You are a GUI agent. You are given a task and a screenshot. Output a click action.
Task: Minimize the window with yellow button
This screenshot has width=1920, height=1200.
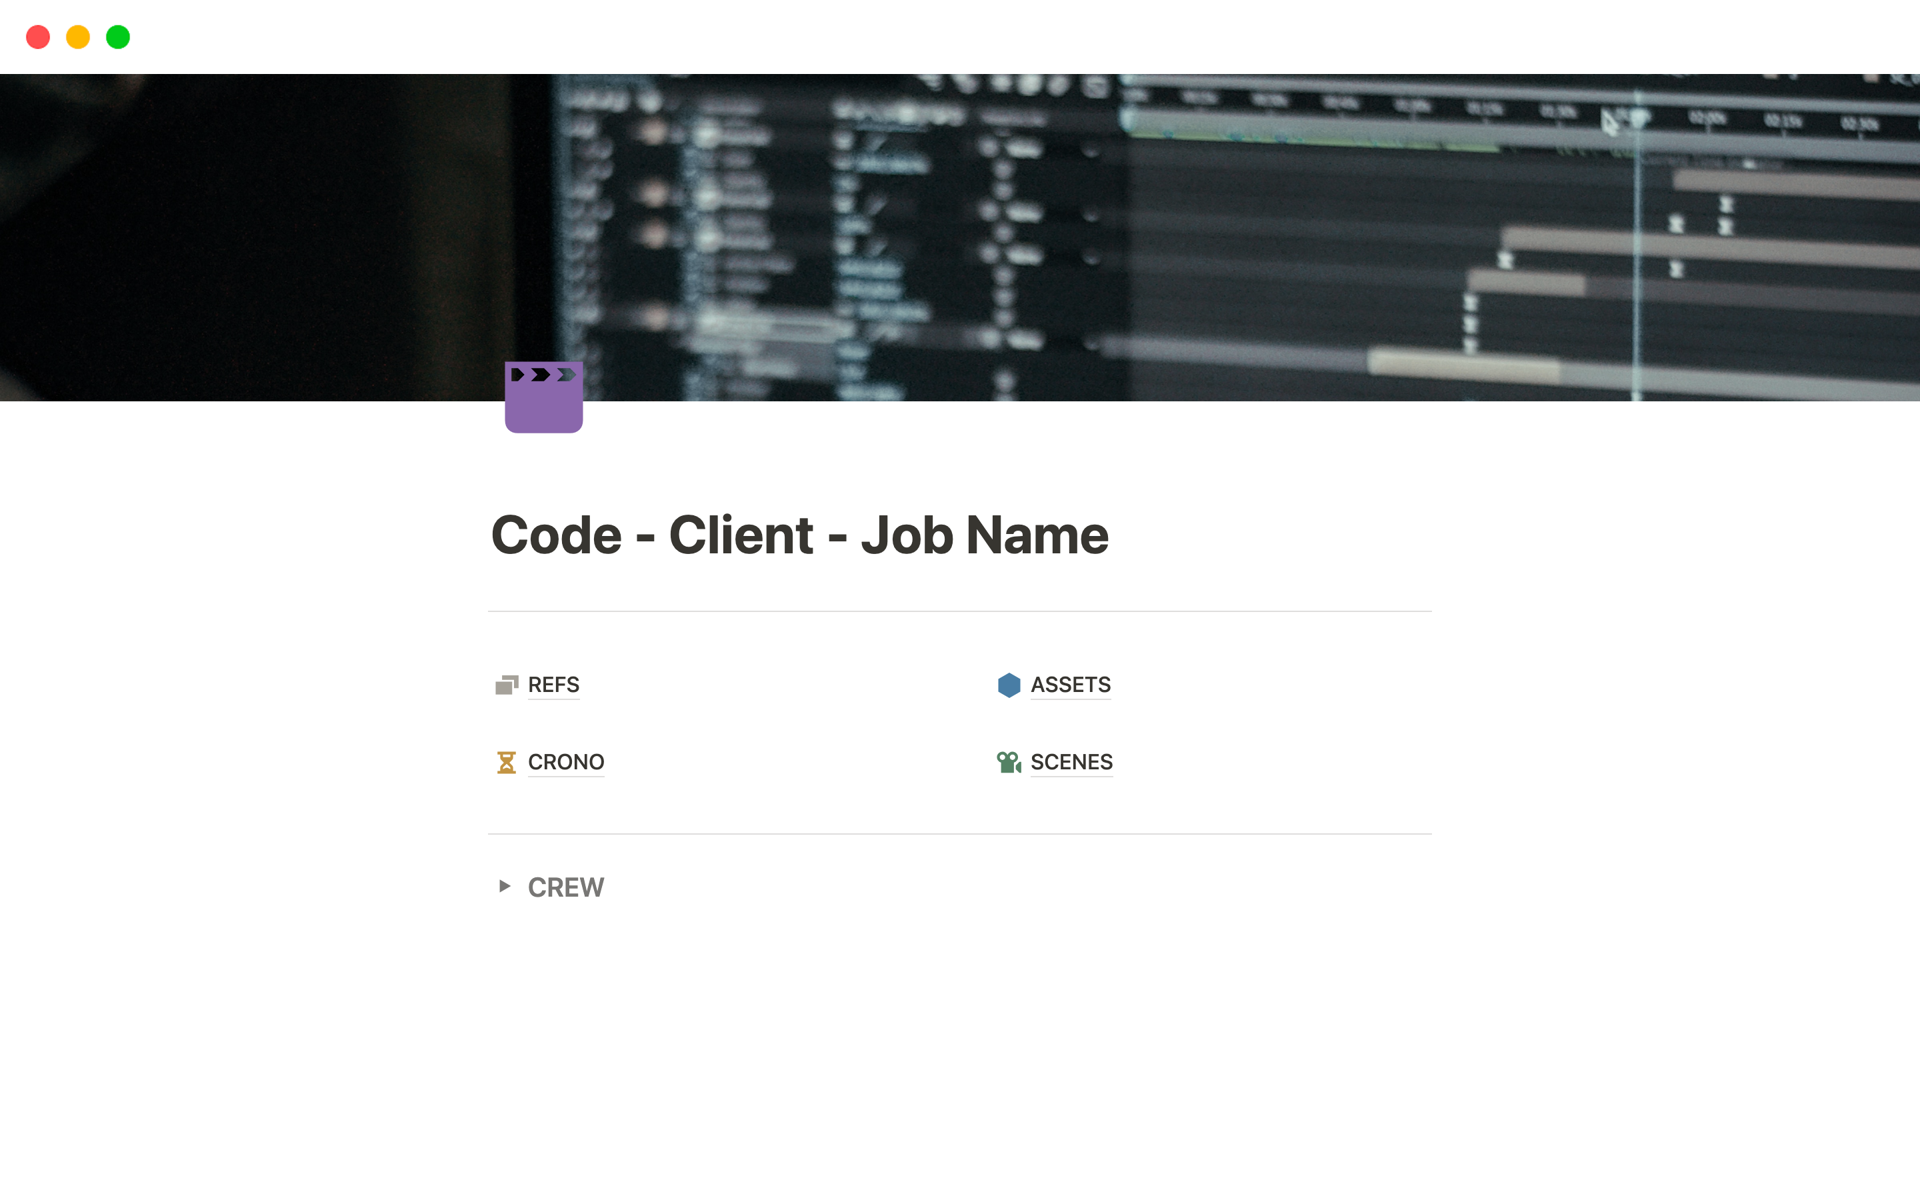(78, 37)
